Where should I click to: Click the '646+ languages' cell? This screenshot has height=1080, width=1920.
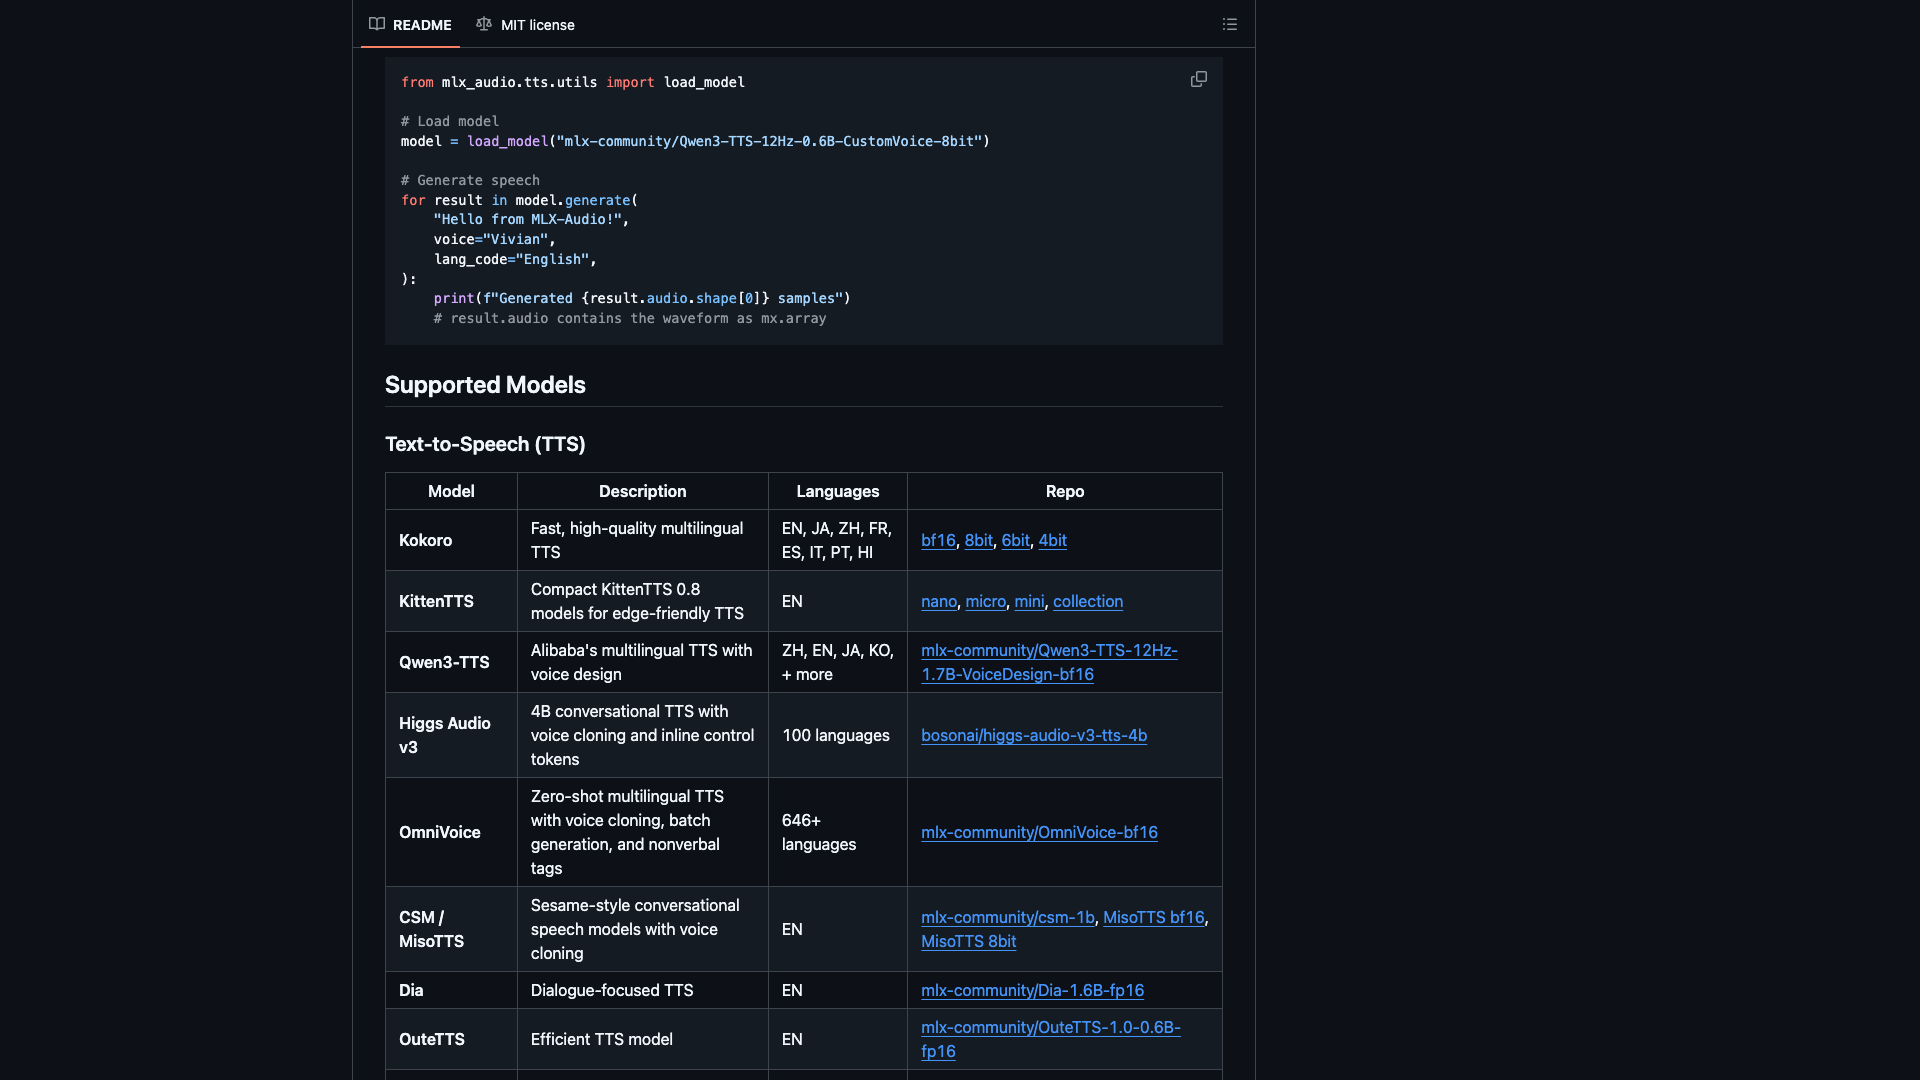click(x=837, y=832)
